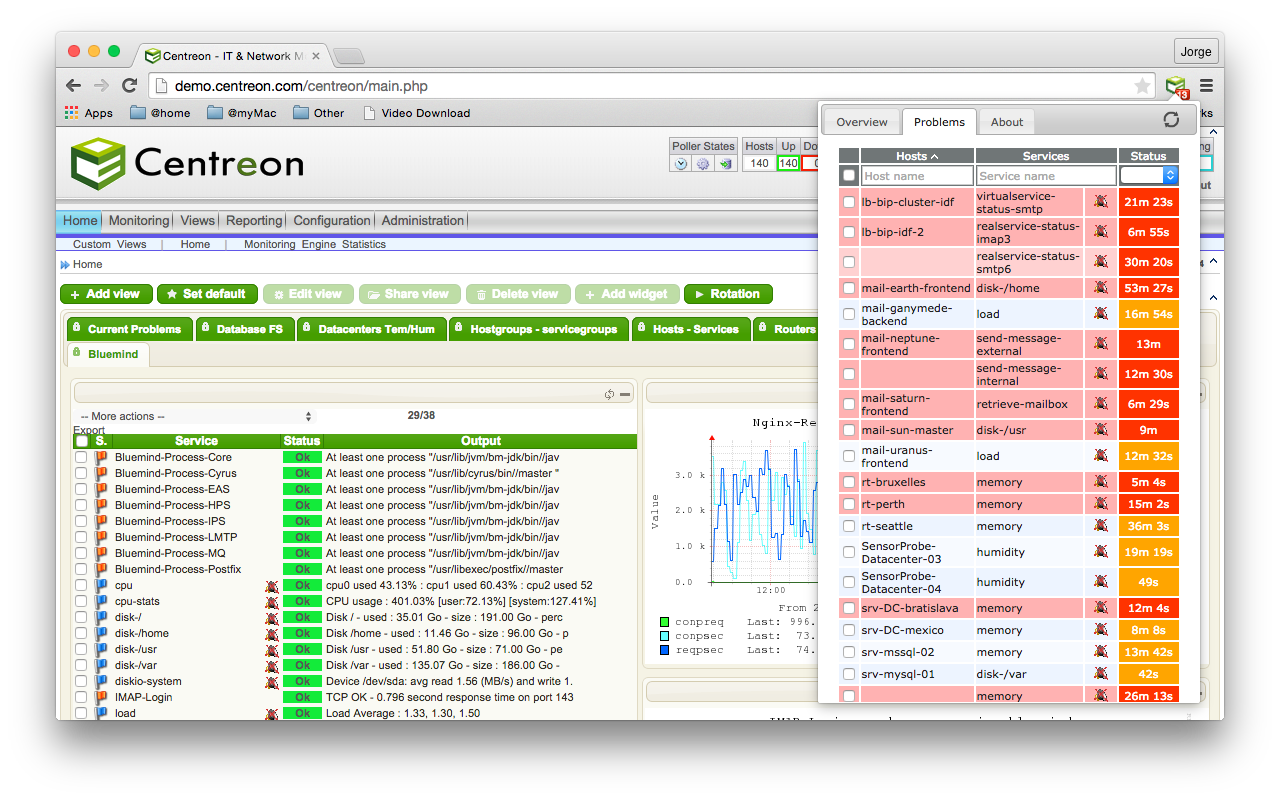Click bug icon next to load service

271,713
